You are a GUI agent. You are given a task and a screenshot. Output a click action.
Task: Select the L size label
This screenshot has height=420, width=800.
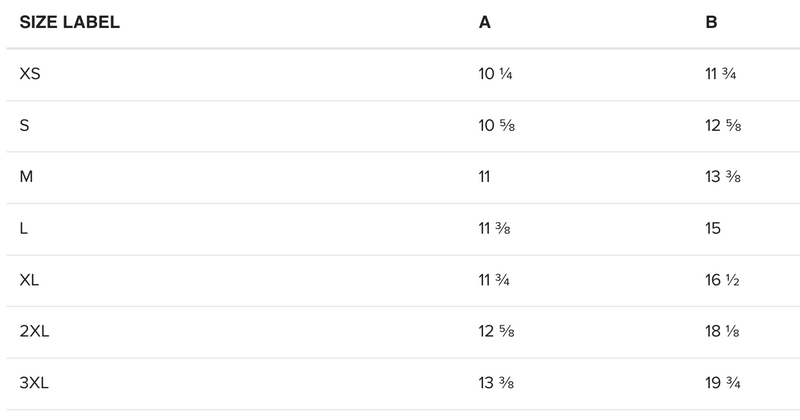click(x=24, y=229)
